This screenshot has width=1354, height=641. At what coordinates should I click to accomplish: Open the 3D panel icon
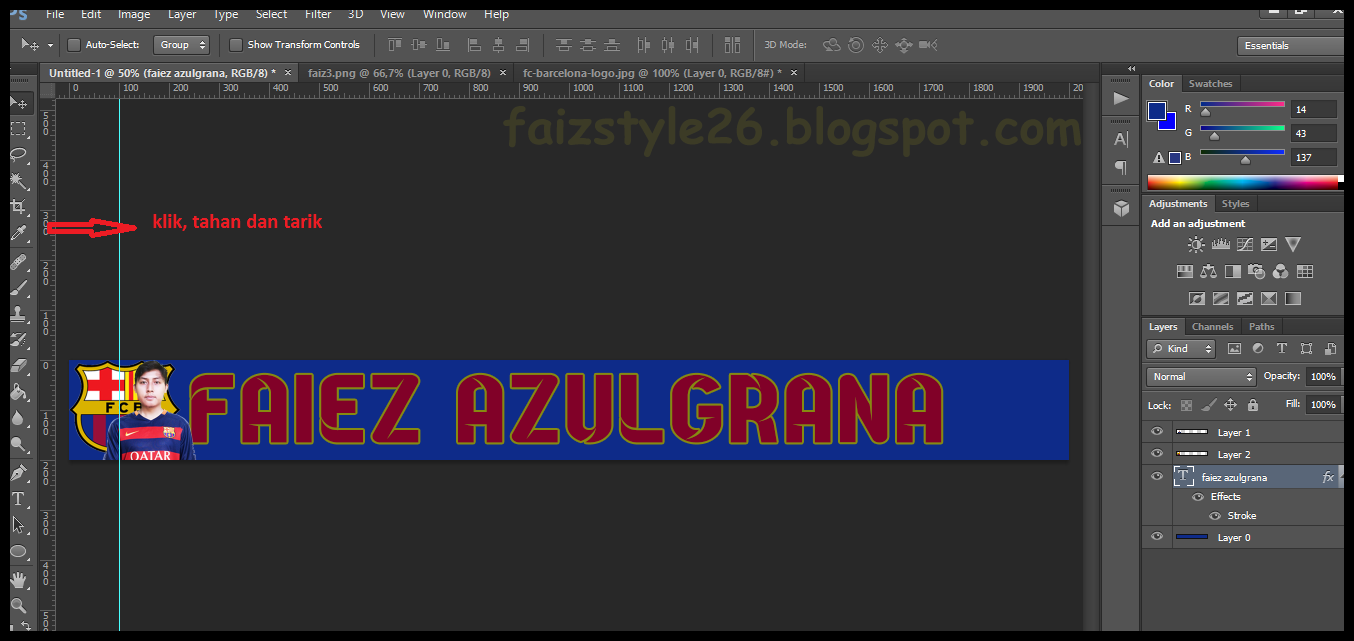click(1121, 208)
